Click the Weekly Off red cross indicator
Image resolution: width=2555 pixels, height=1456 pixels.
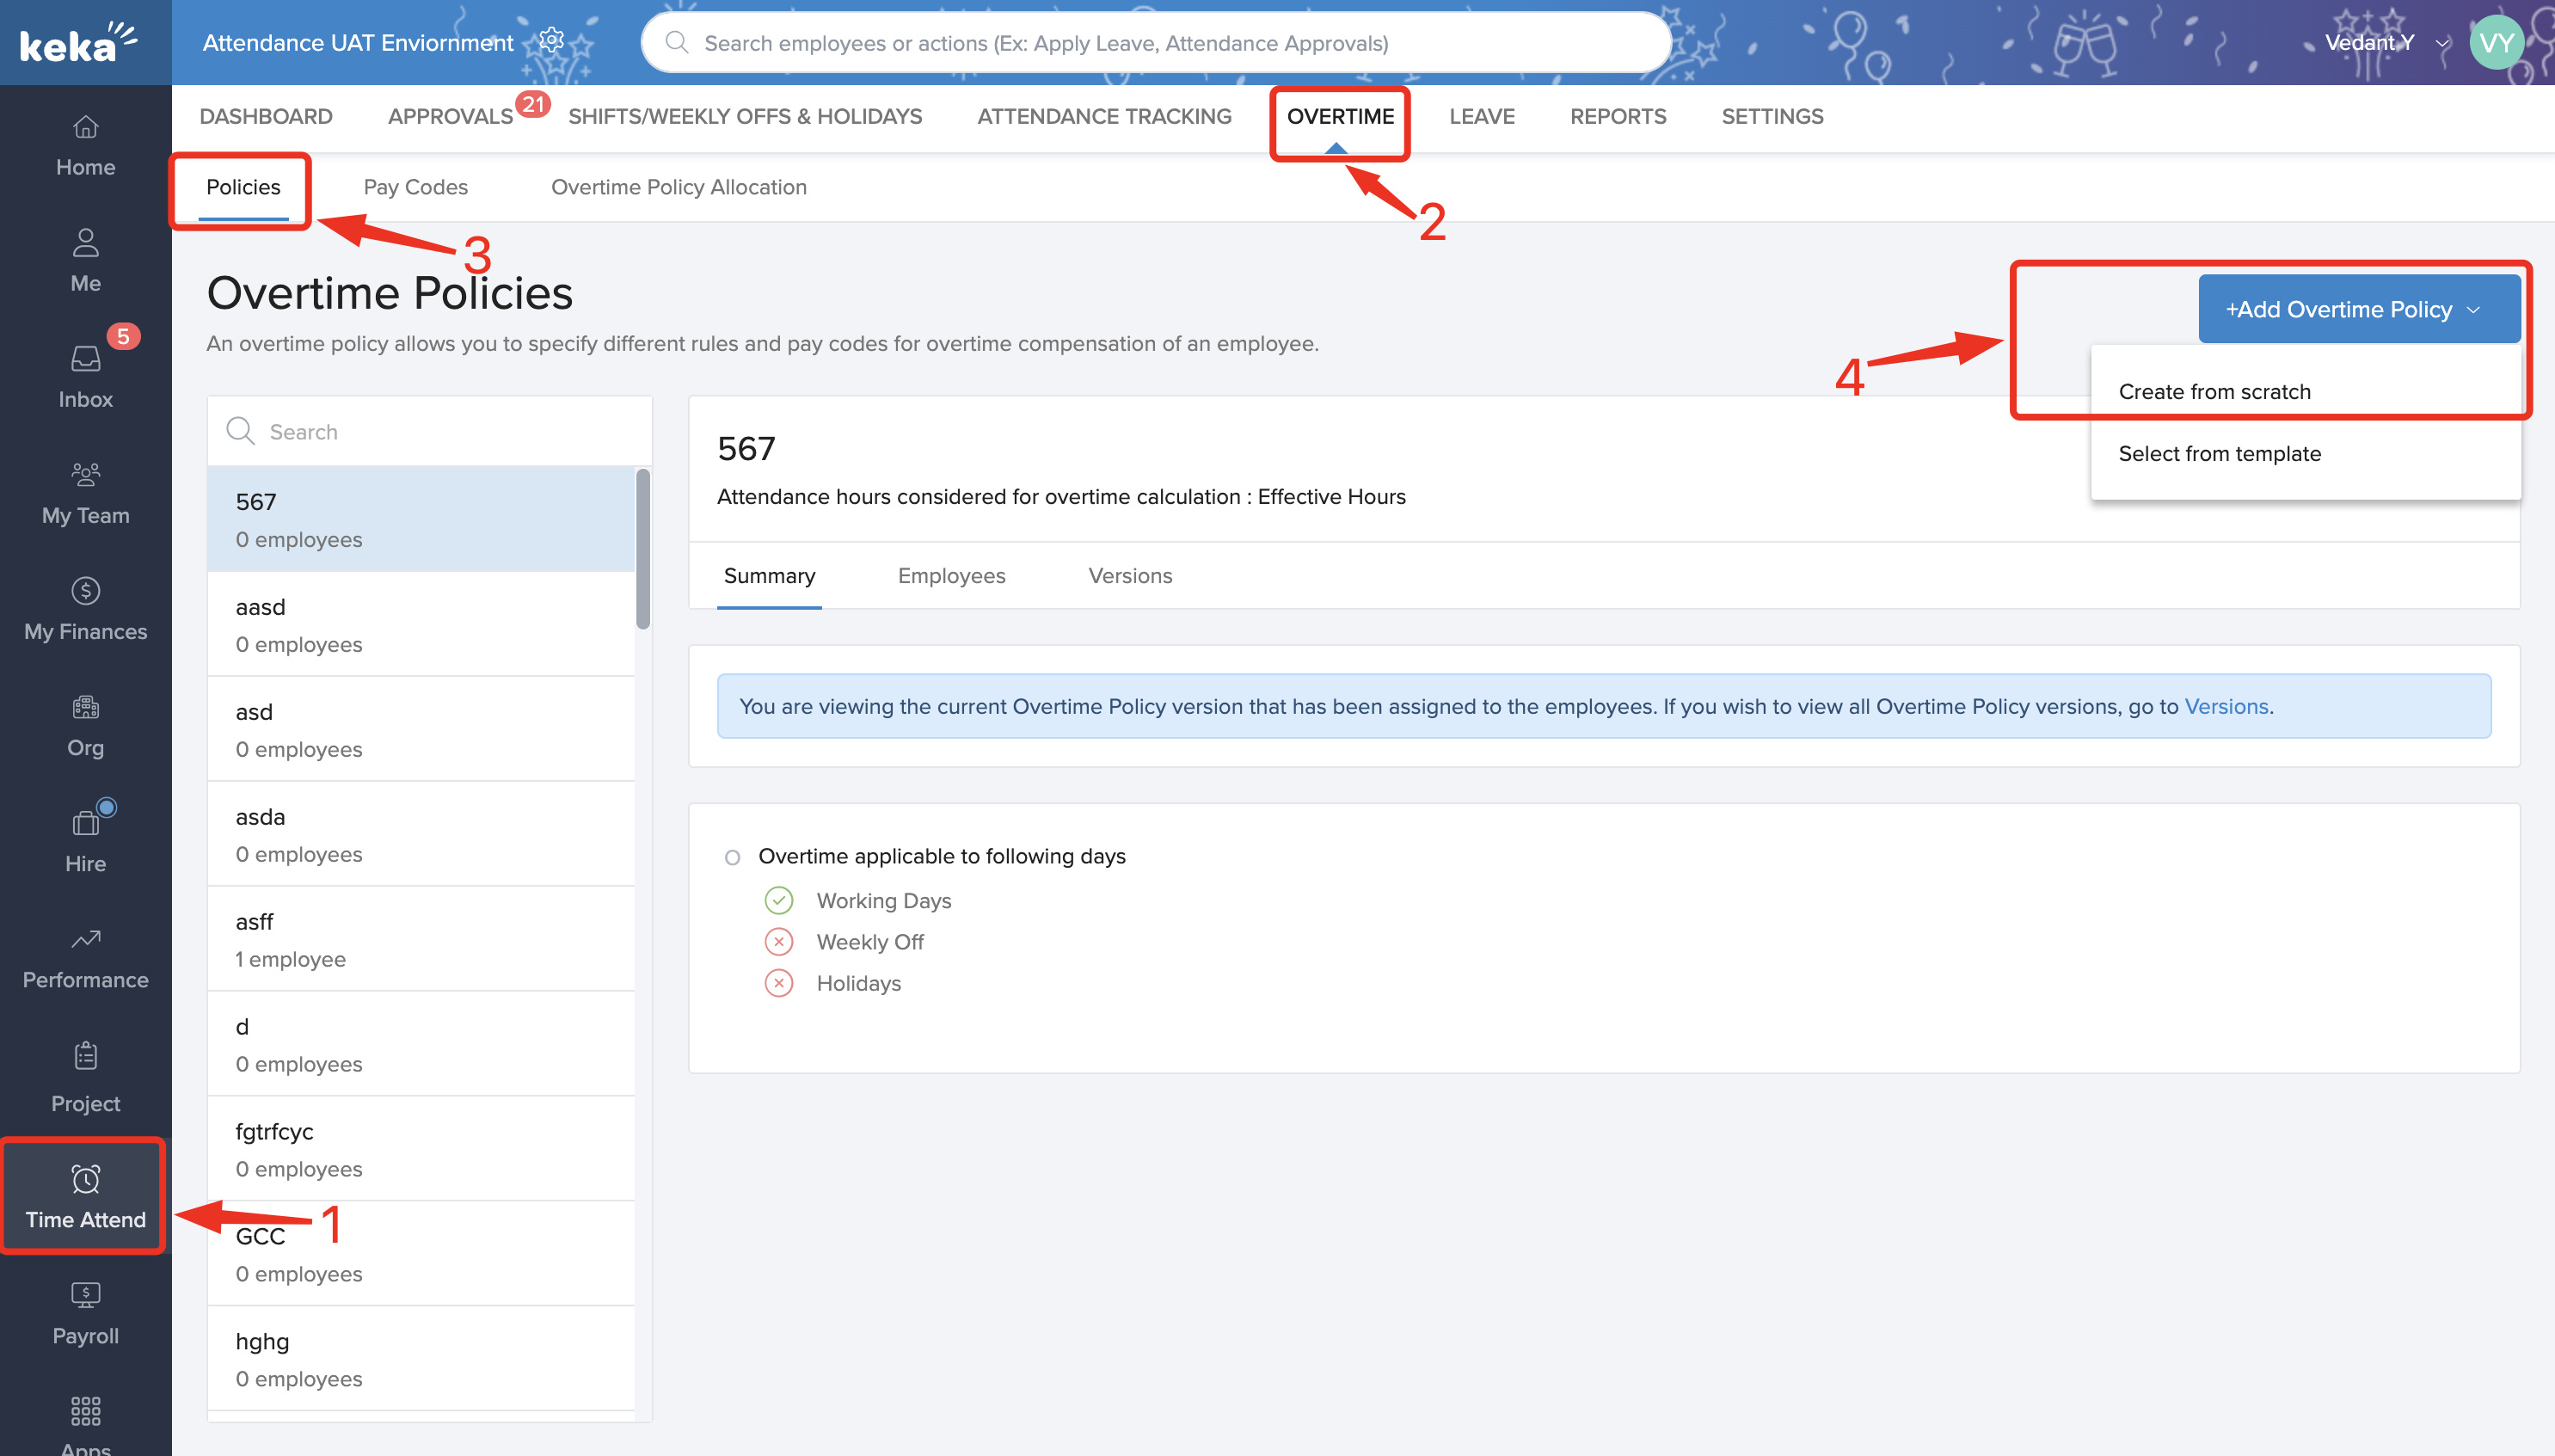tap(778, 942)
